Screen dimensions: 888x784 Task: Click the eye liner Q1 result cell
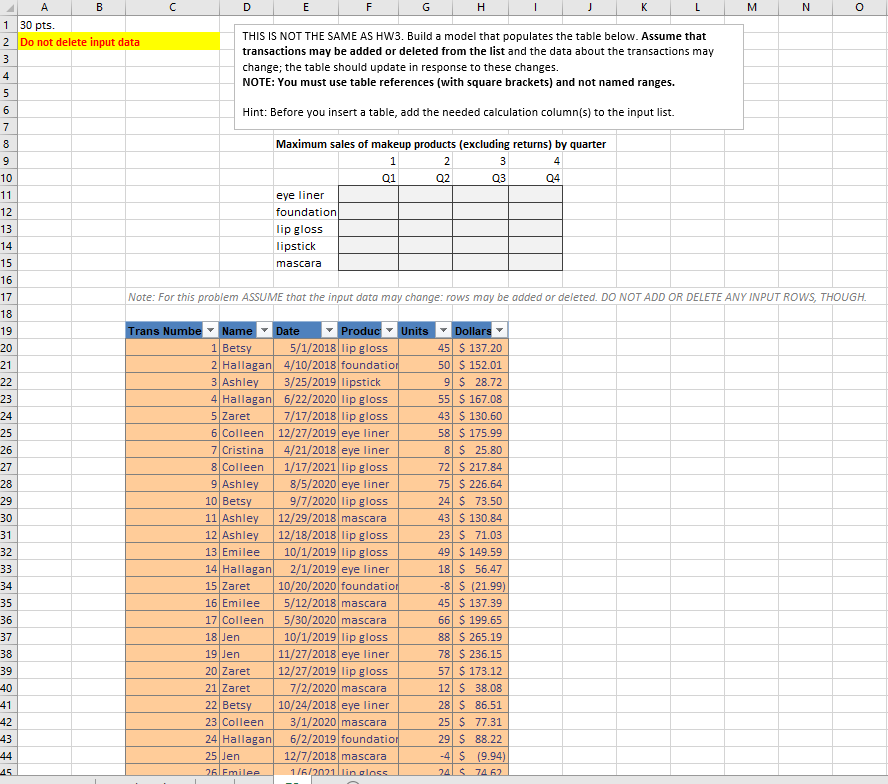(x=369, y=195)
